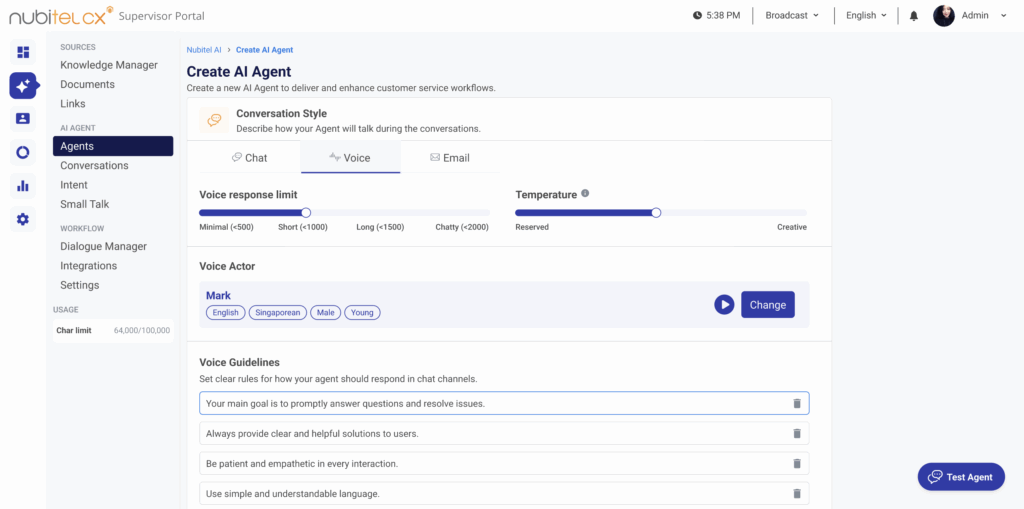The image size is (1024, 509).
Task: Click the Voice Guidelines heading
Action: pos(239,362)
